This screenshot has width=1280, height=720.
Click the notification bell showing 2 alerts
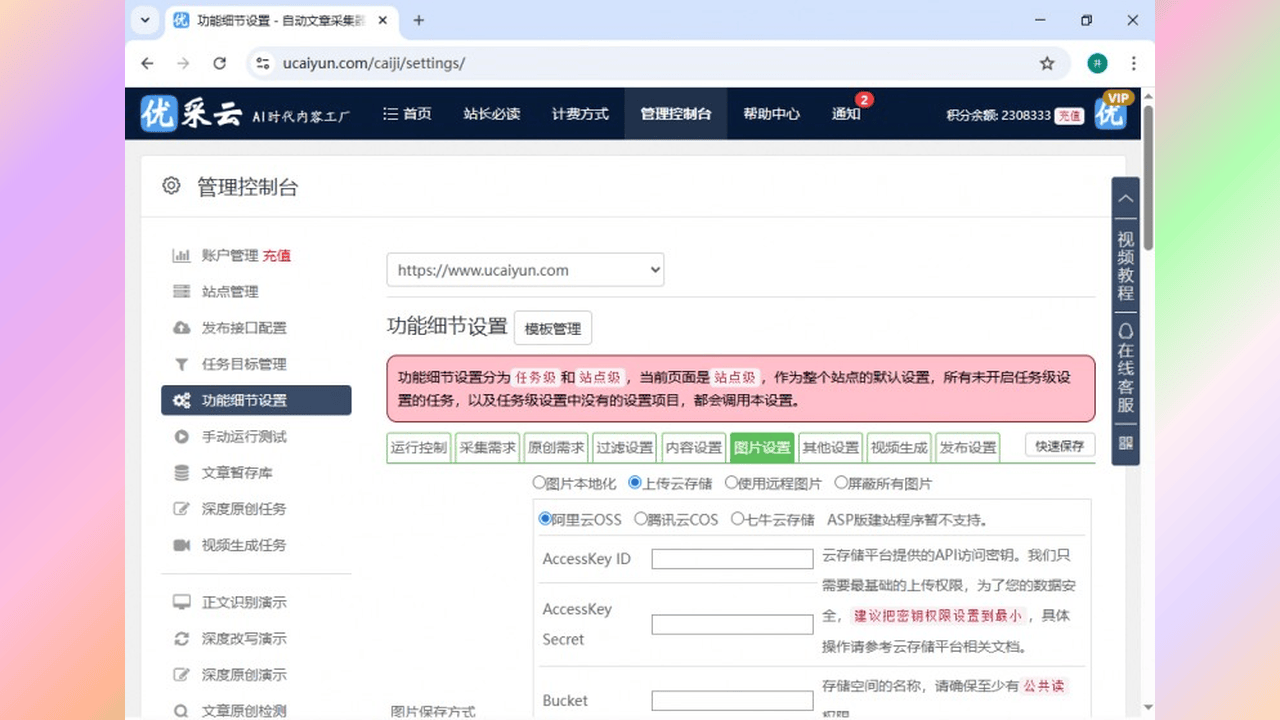pos(846,113)
